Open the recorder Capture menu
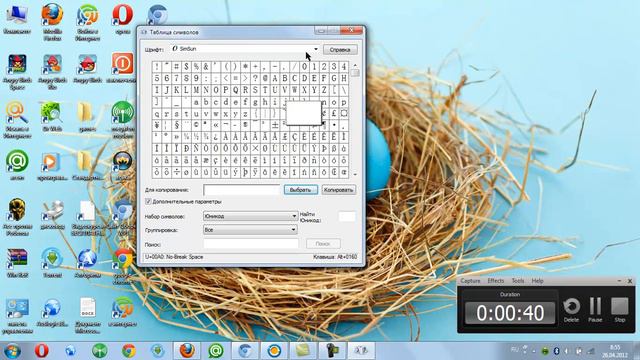Viewport: 640px width, 360px height. pyautogui.click(x=470, y=281)
